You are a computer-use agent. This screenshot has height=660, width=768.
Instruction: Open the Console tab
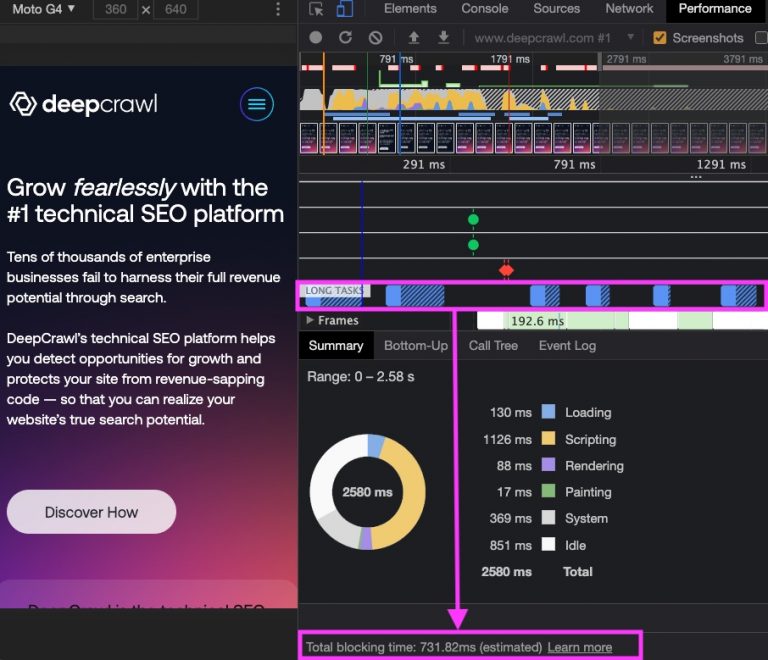484,9
